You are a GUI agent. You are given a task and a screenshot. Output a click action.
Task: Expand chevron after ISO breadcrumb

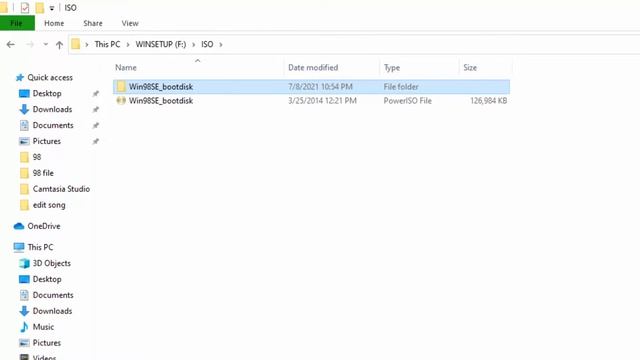coord(221,44)
